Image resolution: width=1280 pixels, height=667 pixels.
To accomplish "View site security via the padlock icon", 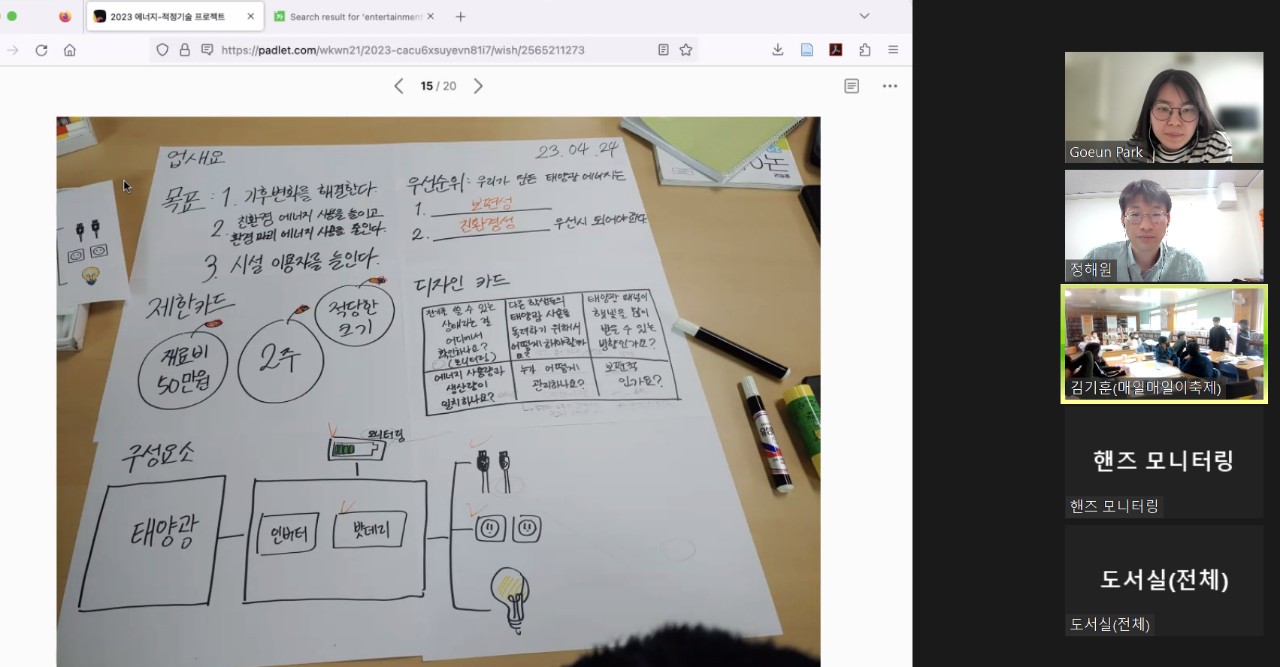I will (x=184, y=50).
